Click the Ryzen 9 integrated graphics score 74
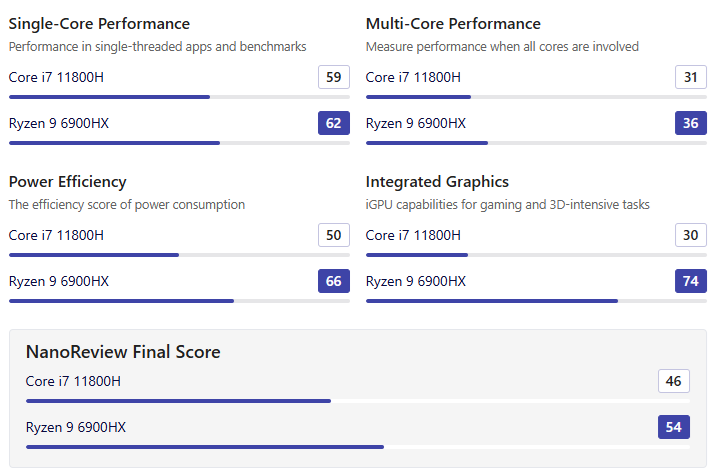 click(x=691, y=281)
